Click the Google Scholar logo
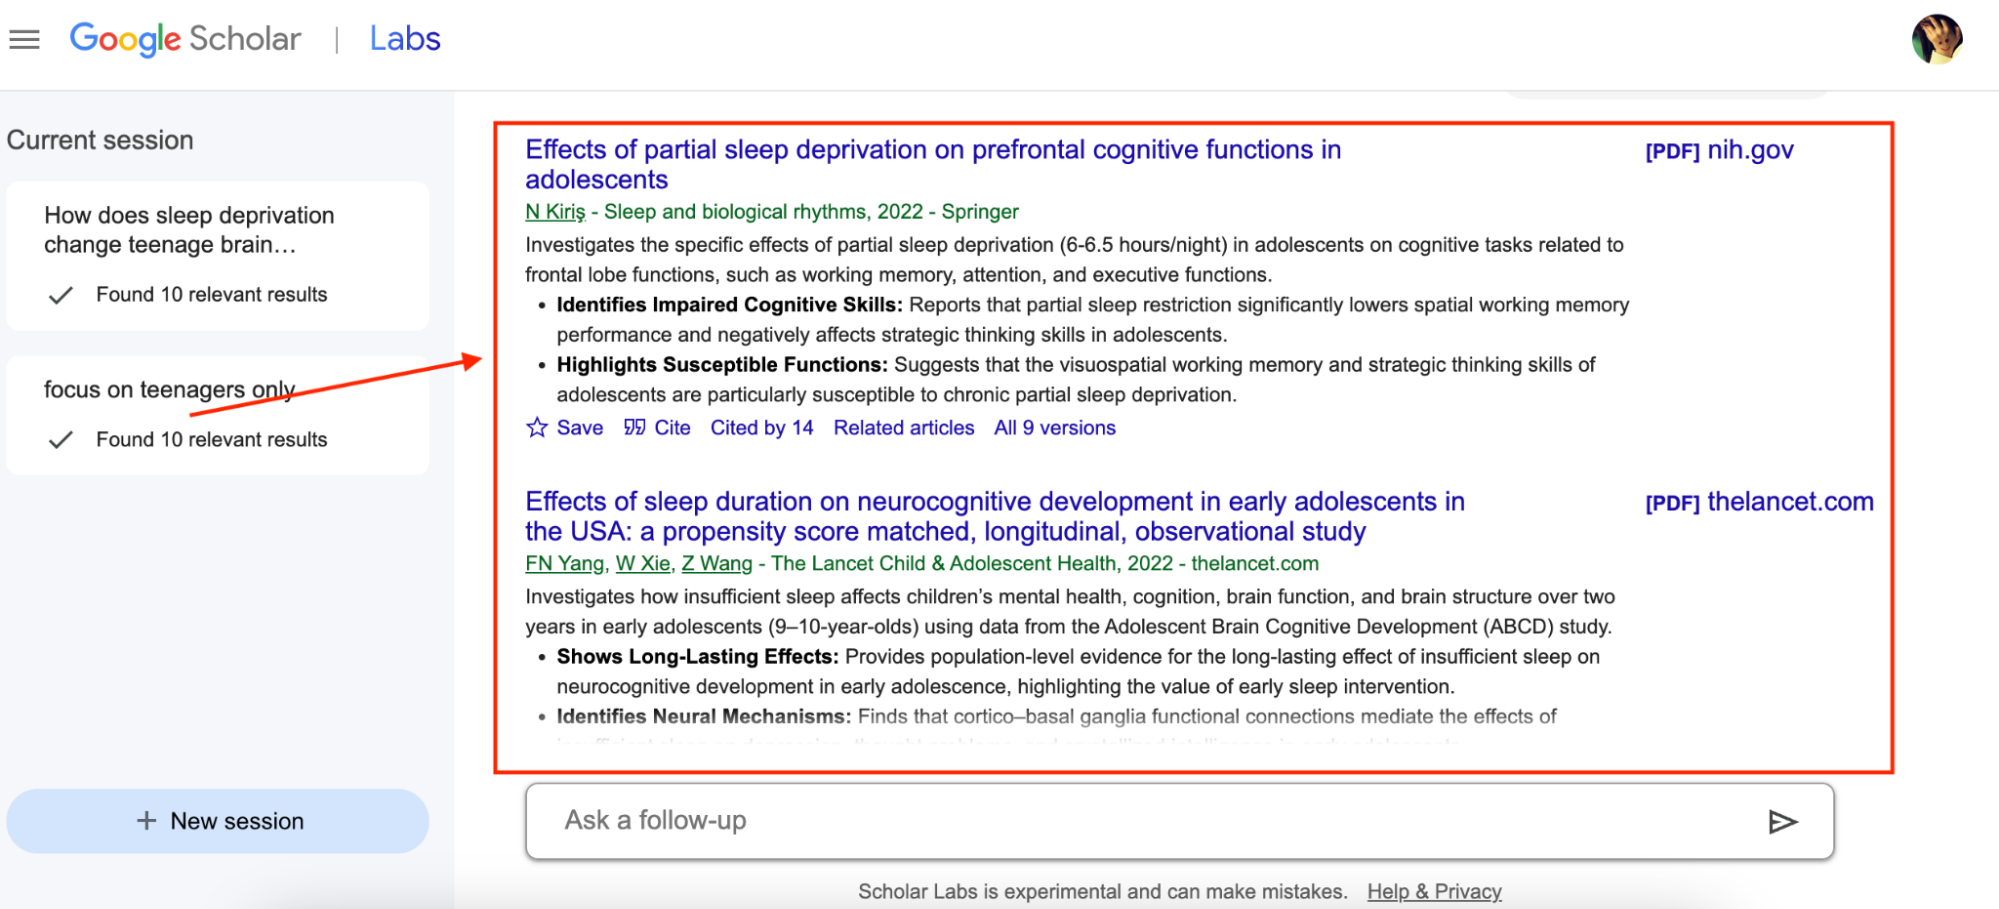 (185, 39)
